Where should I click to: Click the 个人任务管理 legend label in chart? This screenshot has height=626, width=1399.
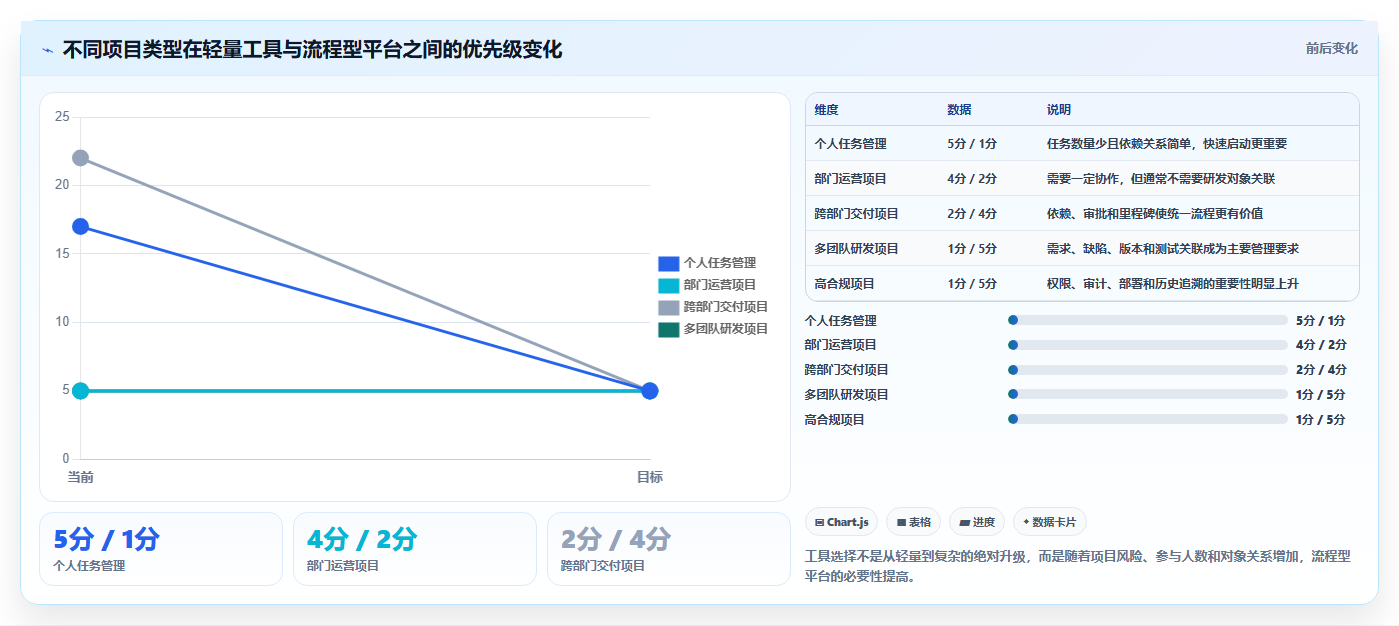(720, 263)
